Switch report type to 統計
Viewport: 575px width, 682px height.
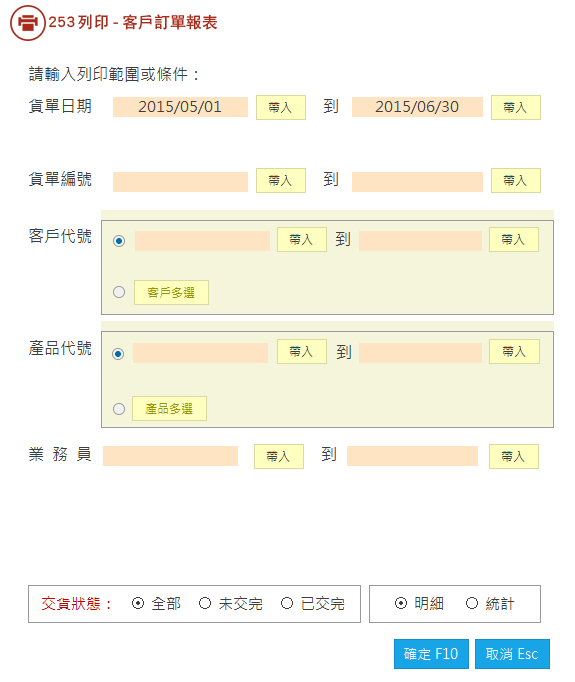[472, 603]
